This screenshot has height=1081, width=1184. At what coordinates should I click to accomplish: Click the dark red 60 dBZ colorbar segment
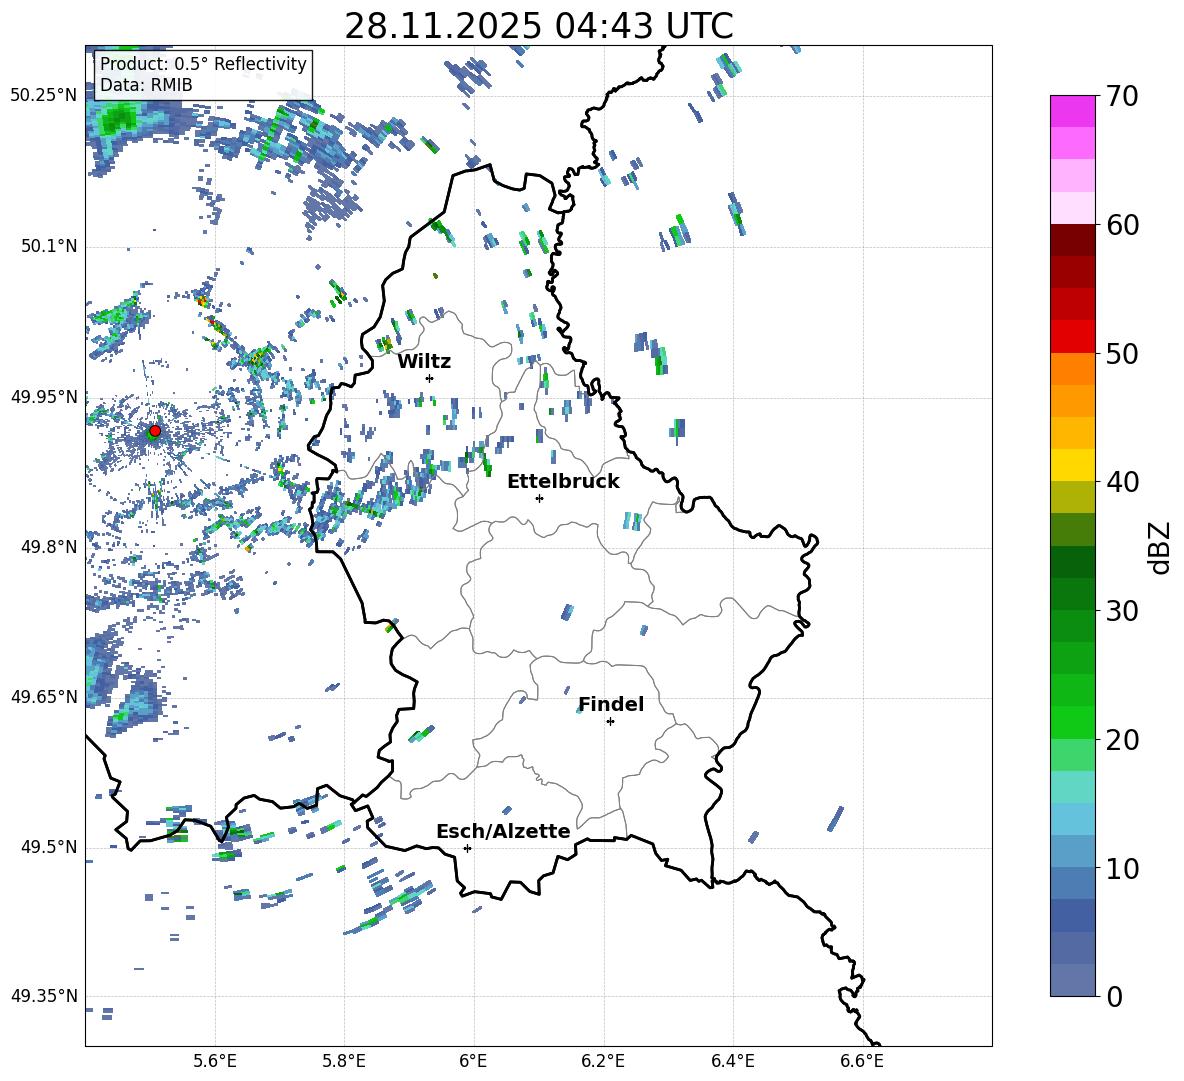point(1072,240)
